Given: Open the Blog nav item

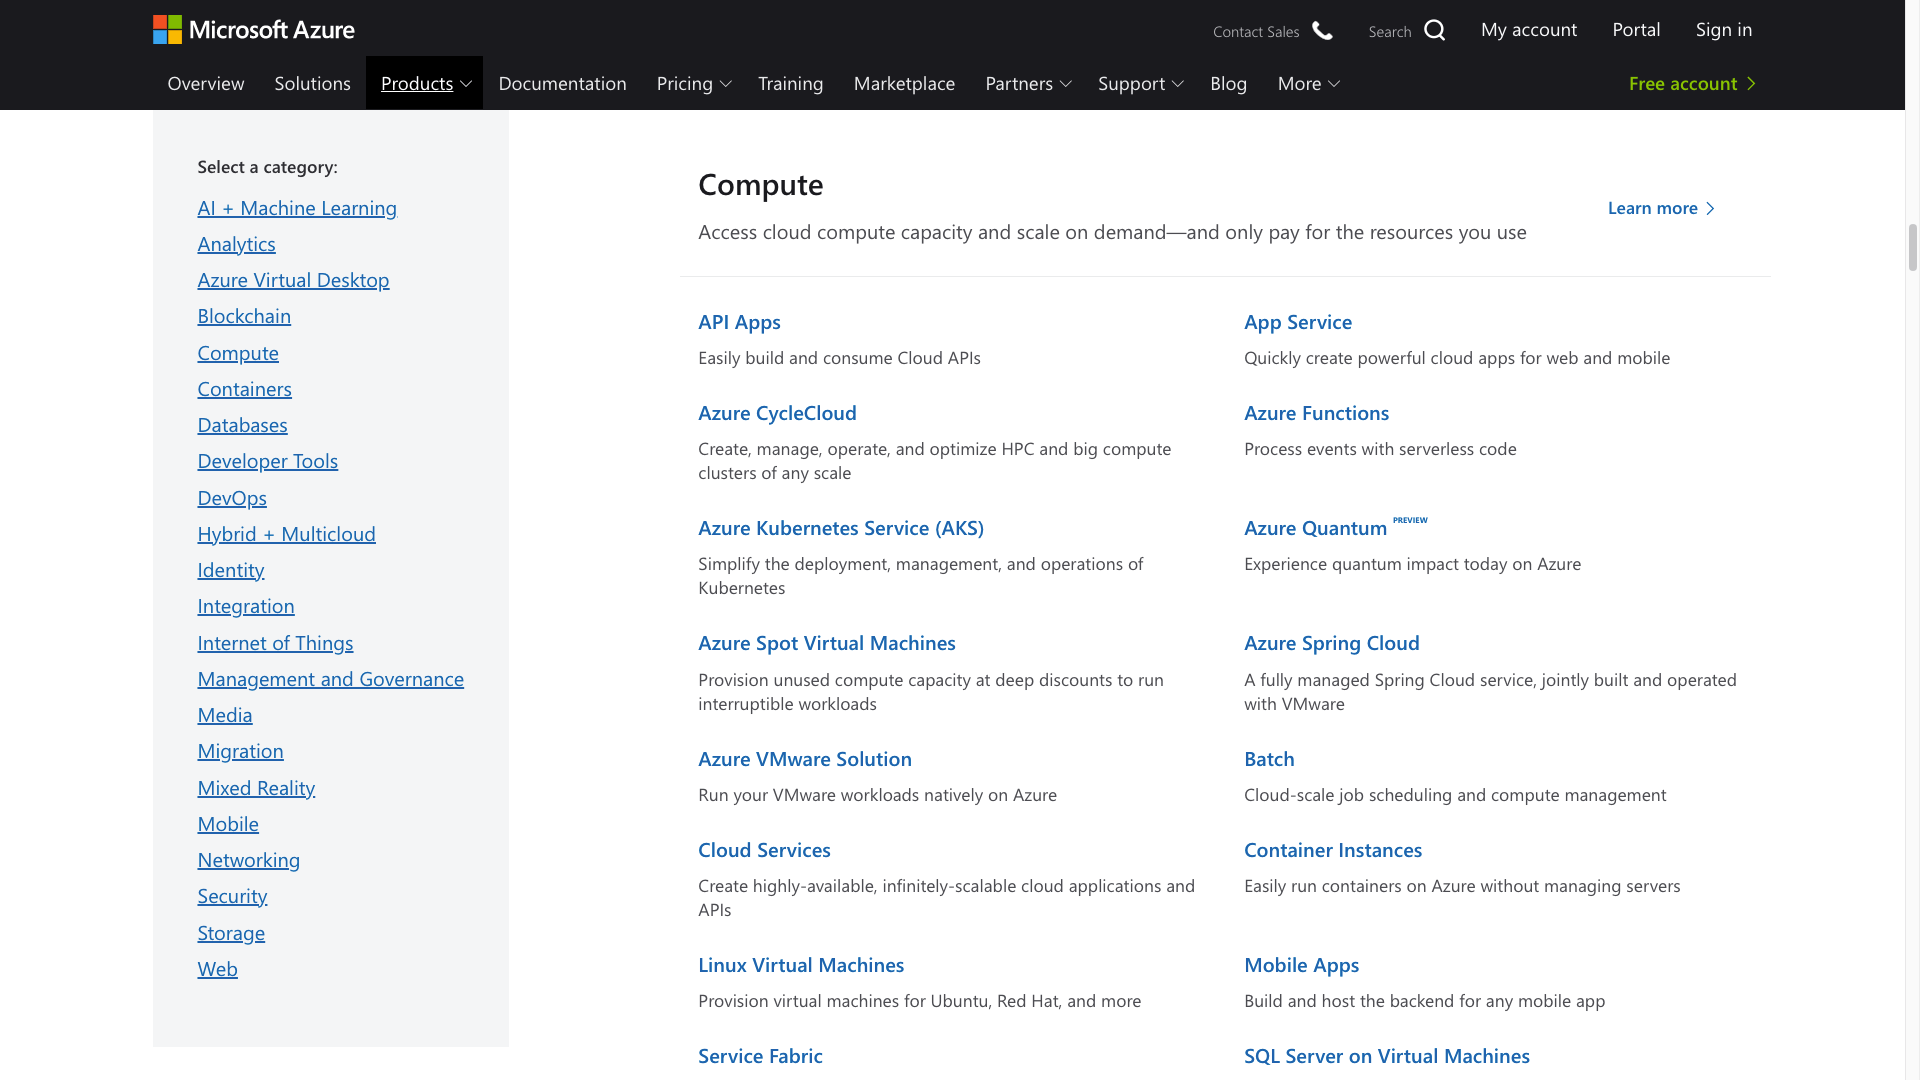Looking at the screenshot, I should [x=1228, y=83].
